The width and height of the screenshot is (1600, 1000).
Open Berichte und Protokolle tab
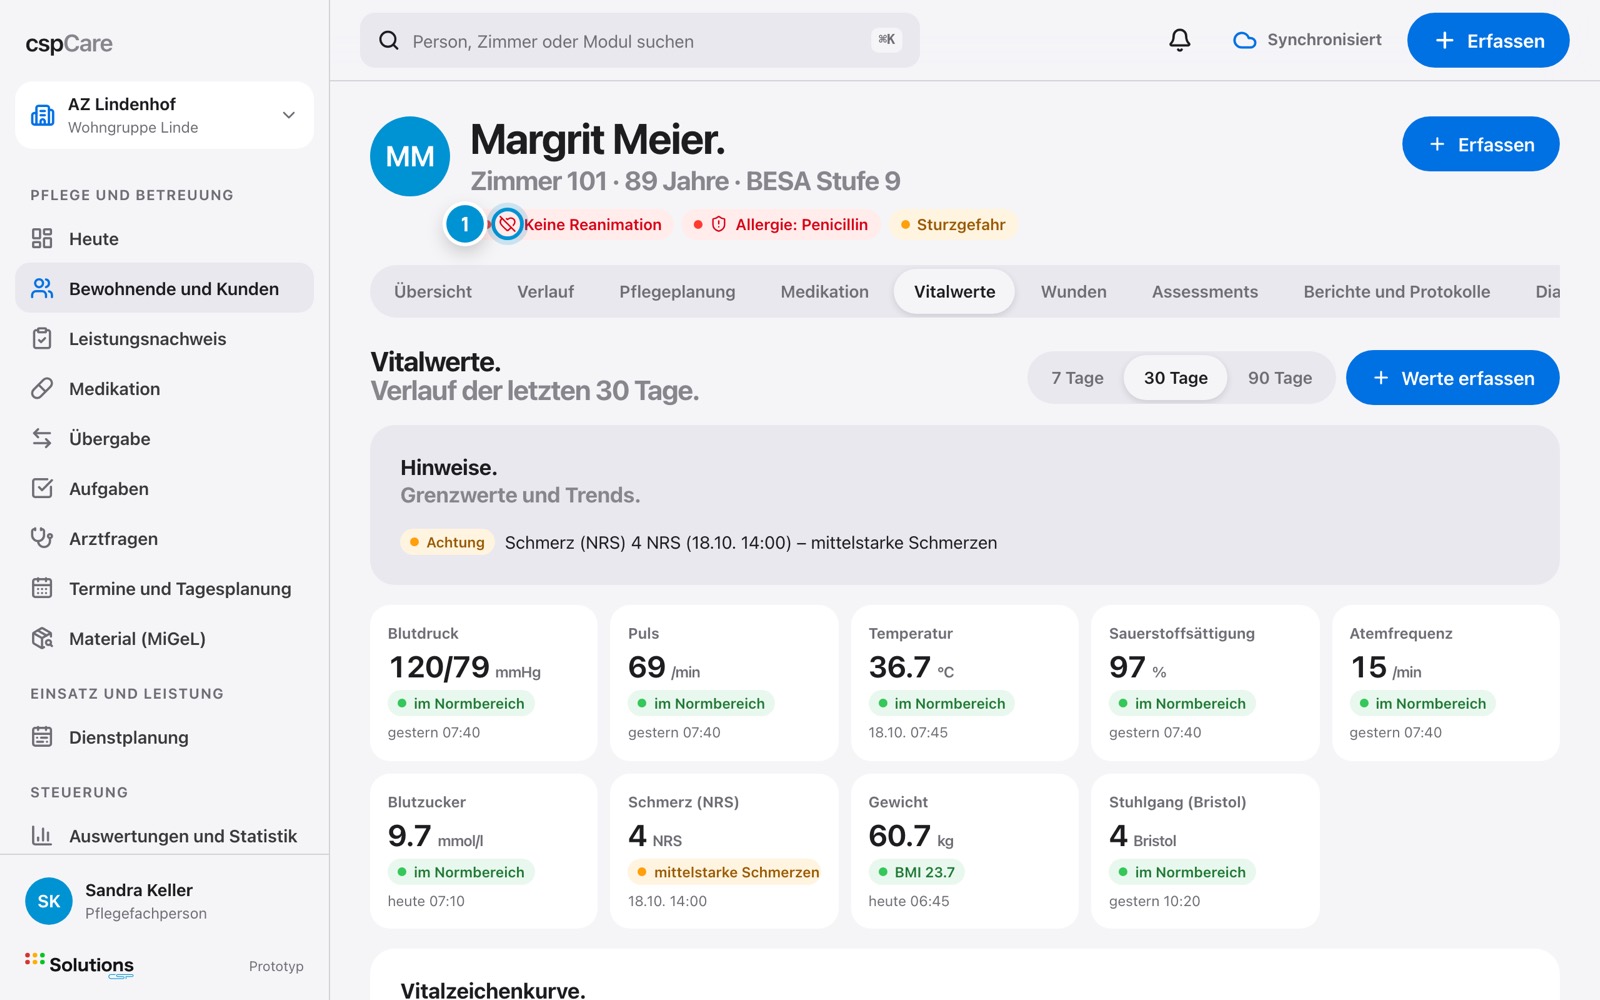(x=1397, y=292)
